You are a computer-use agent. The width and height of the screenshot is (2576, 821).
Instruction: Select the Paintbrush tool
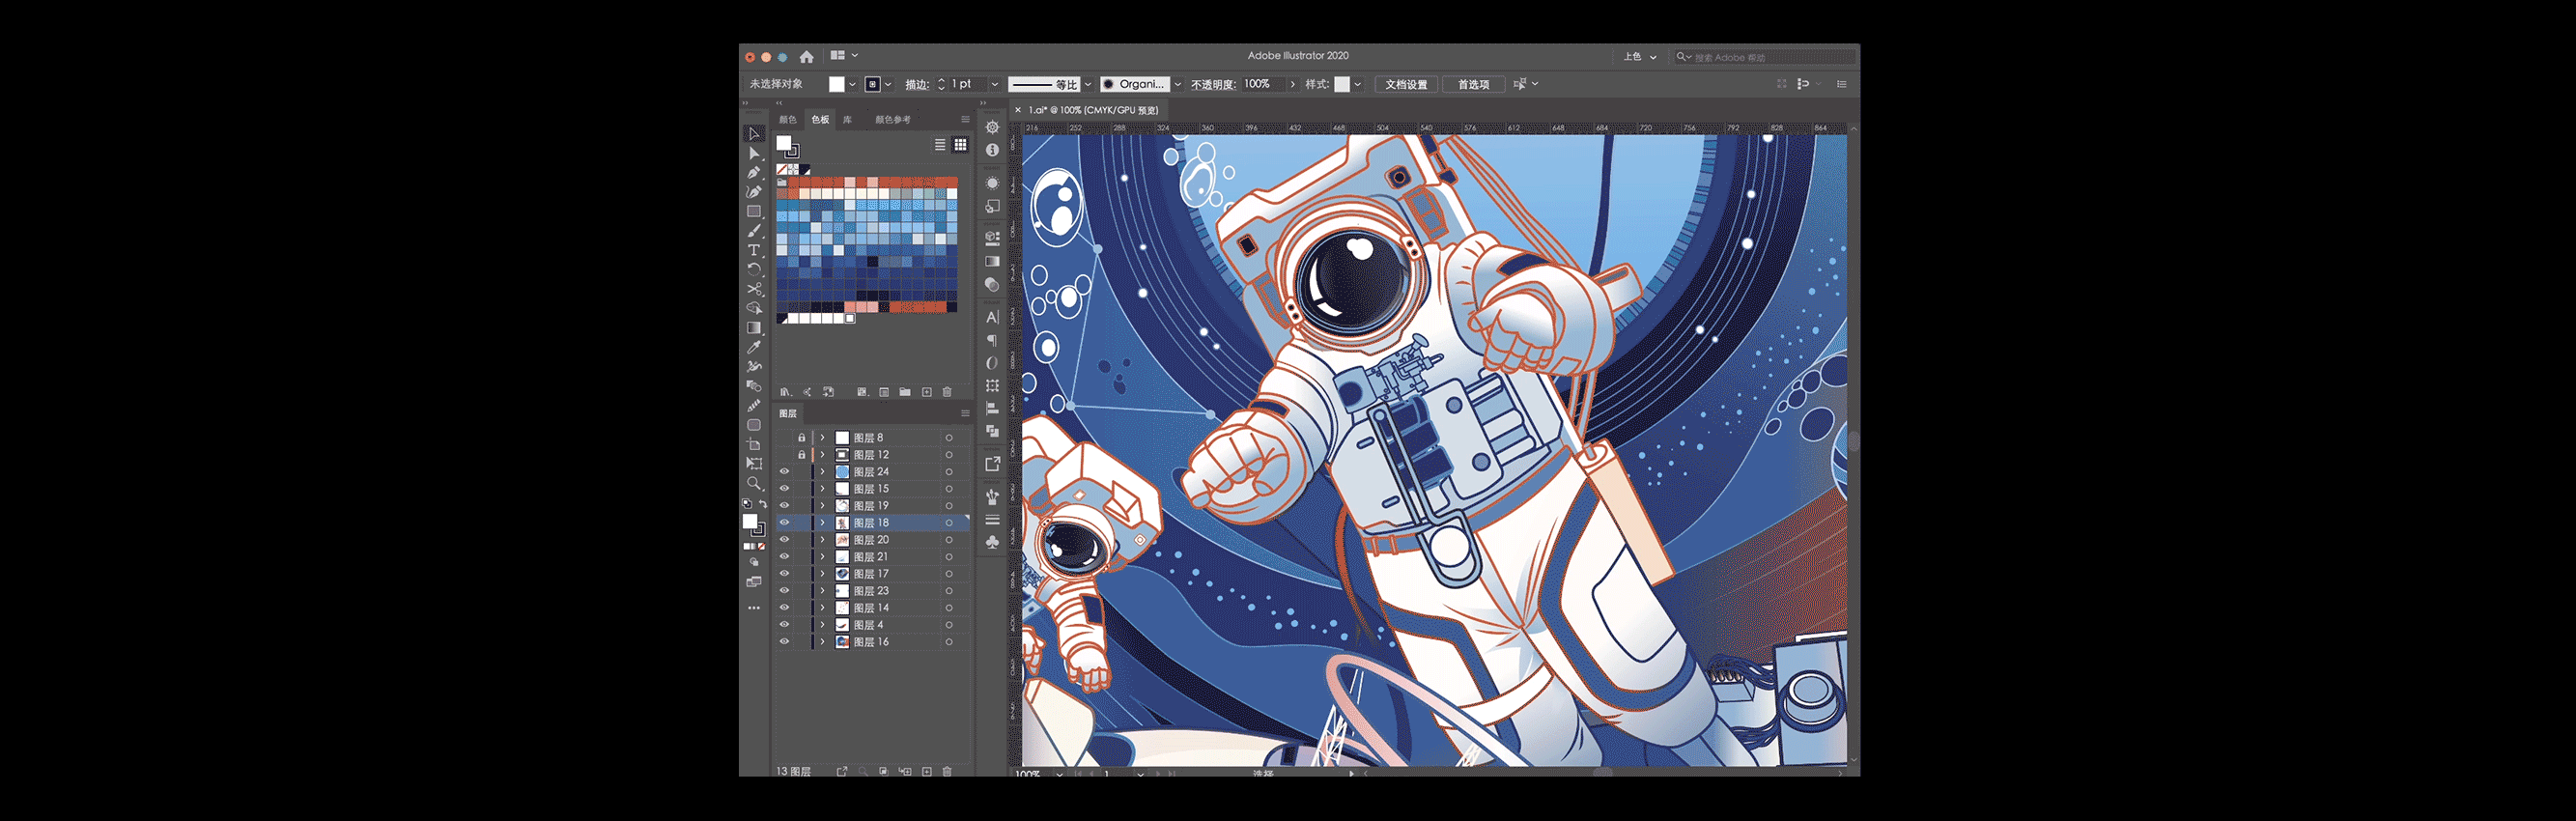click(755, 231)
